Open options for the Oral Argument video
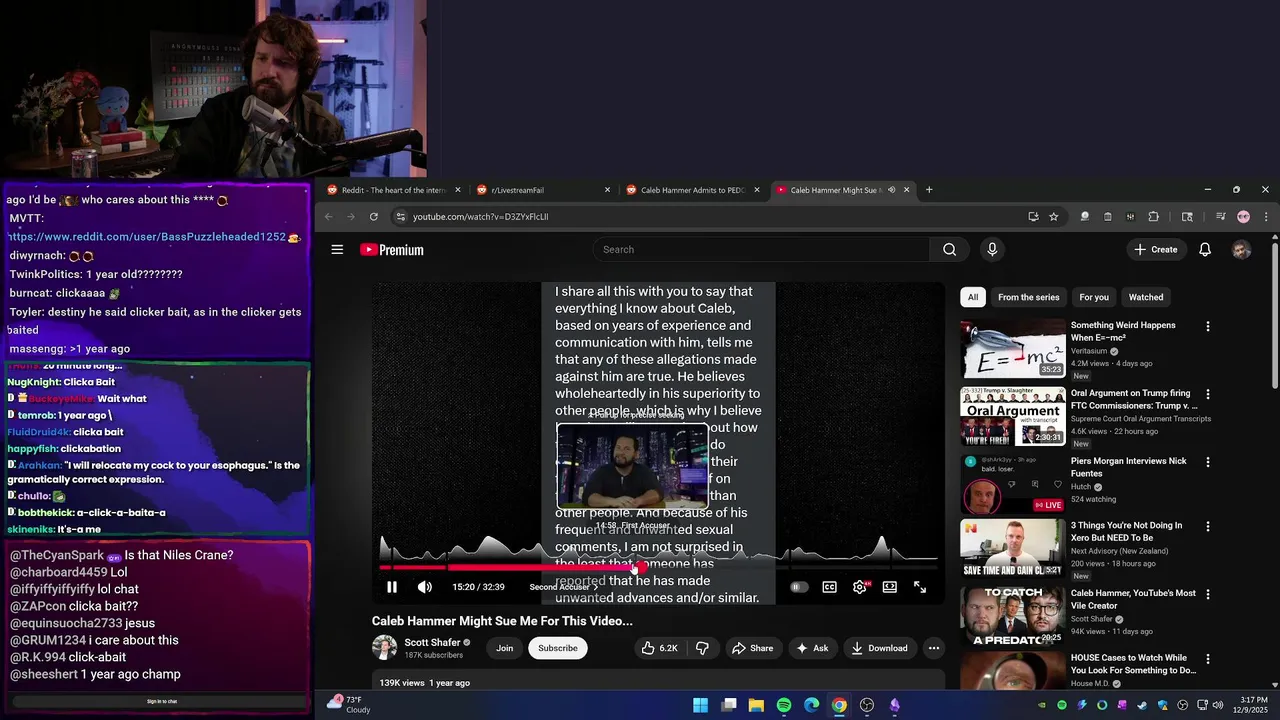 pyautogui.click(x=1207, y=395)
